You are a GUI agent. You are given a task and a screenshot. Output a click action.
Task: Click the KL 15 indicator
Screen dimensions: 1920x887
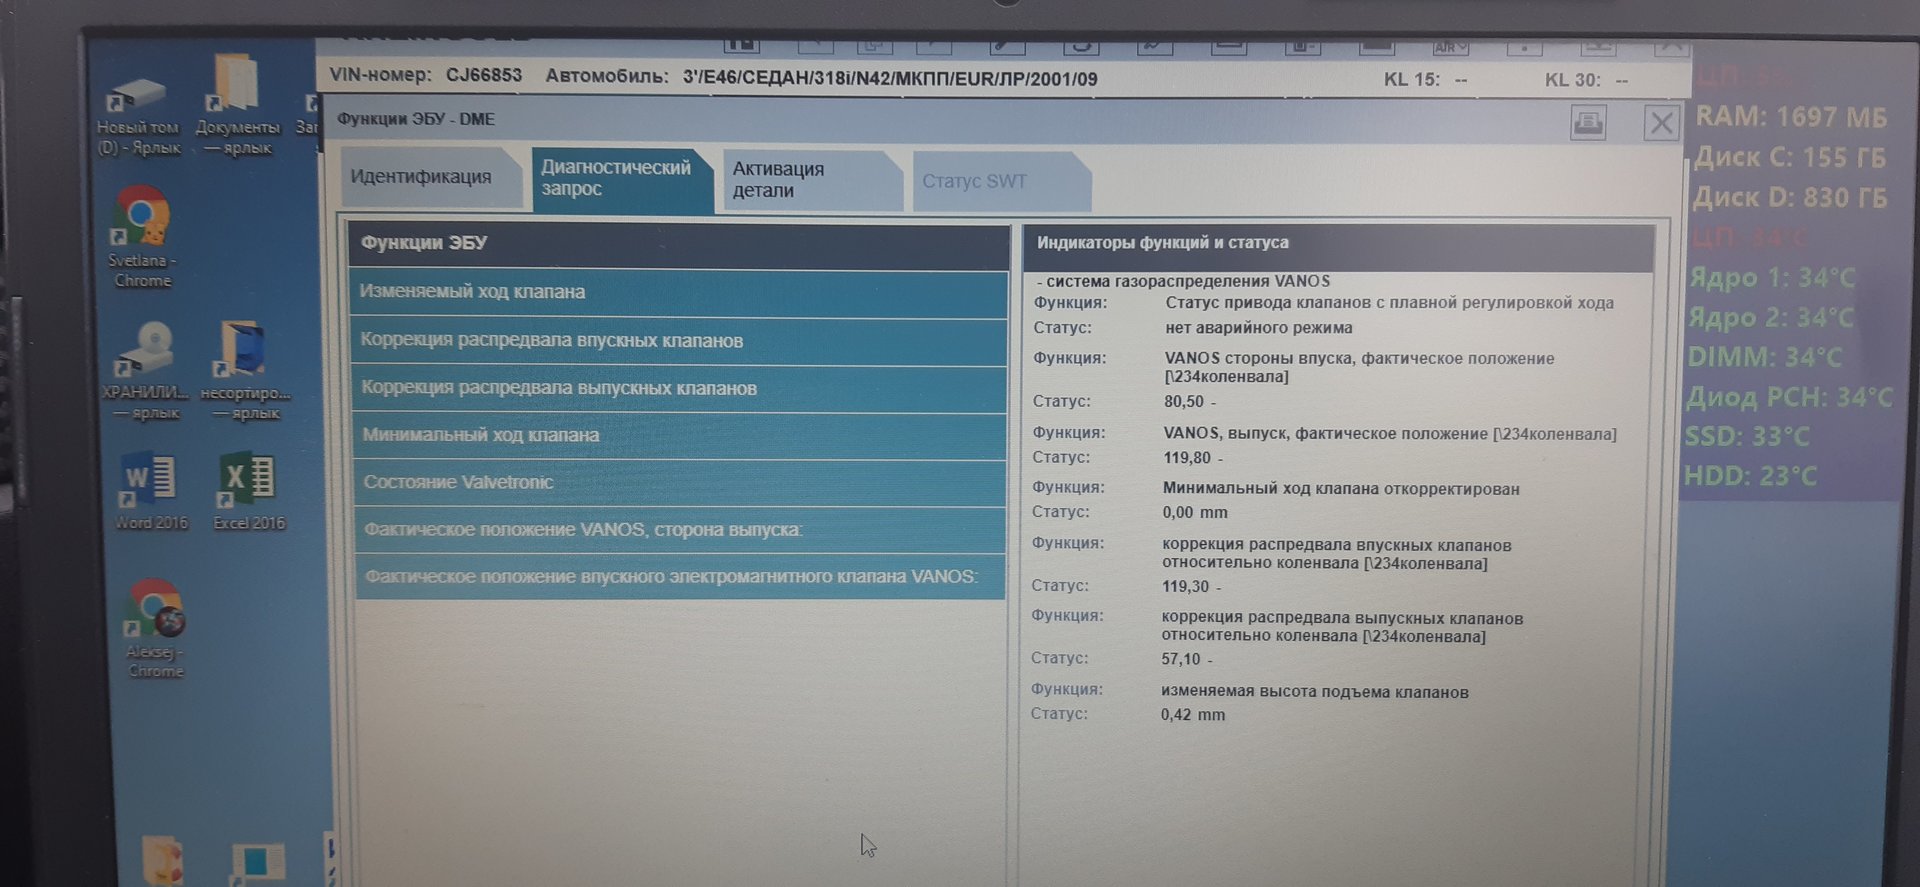[1425, 79]
